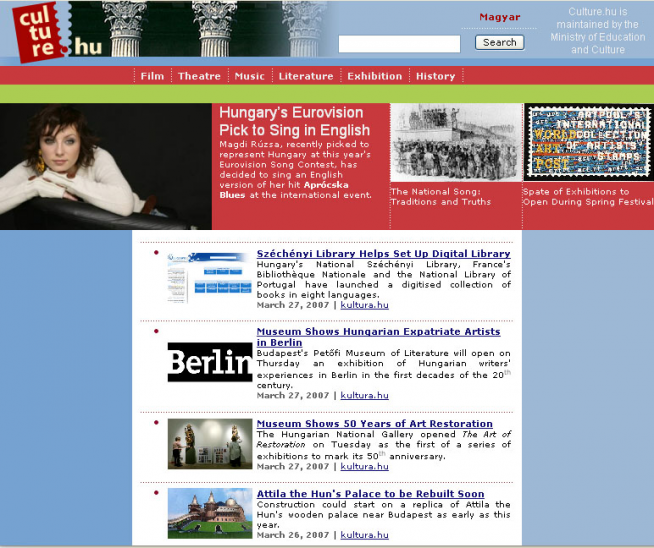
Task: Go to the Music category
Action: click(x=249, y=76)
